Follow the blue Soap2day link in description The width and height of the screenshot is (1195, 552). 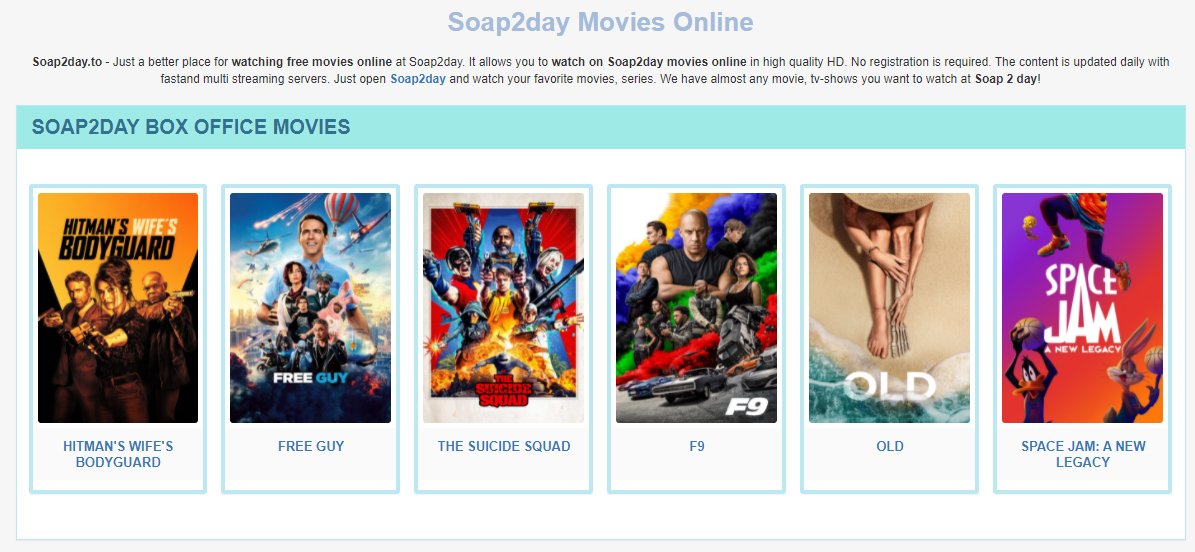[x=418, y=79]
